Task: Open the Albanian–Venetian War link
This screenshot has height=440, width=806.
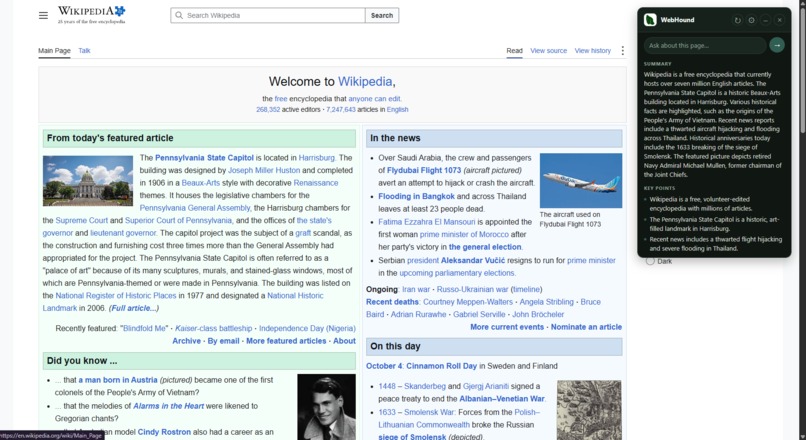Action: tap(502, 398)
